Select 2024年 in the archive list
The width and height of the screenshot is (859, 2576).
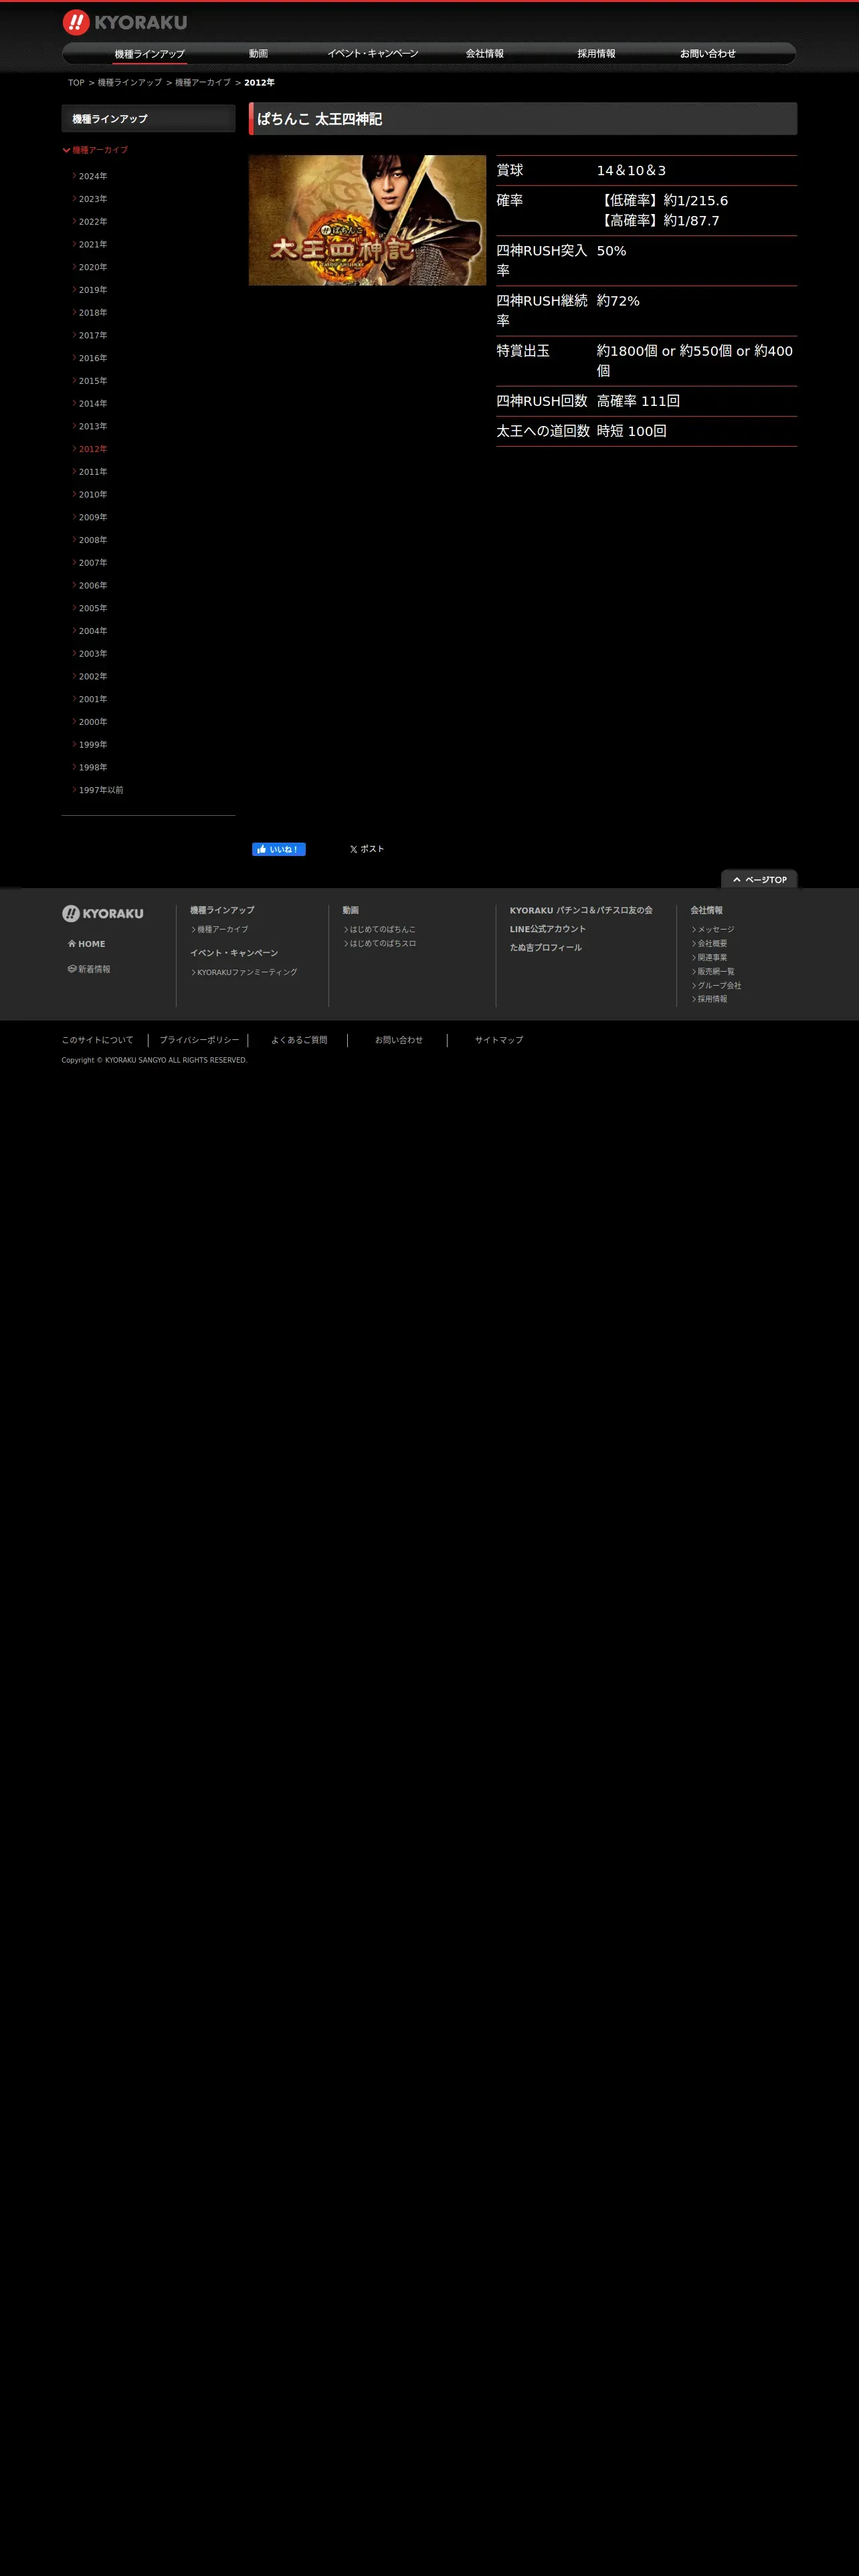click(x=92, y=176)
